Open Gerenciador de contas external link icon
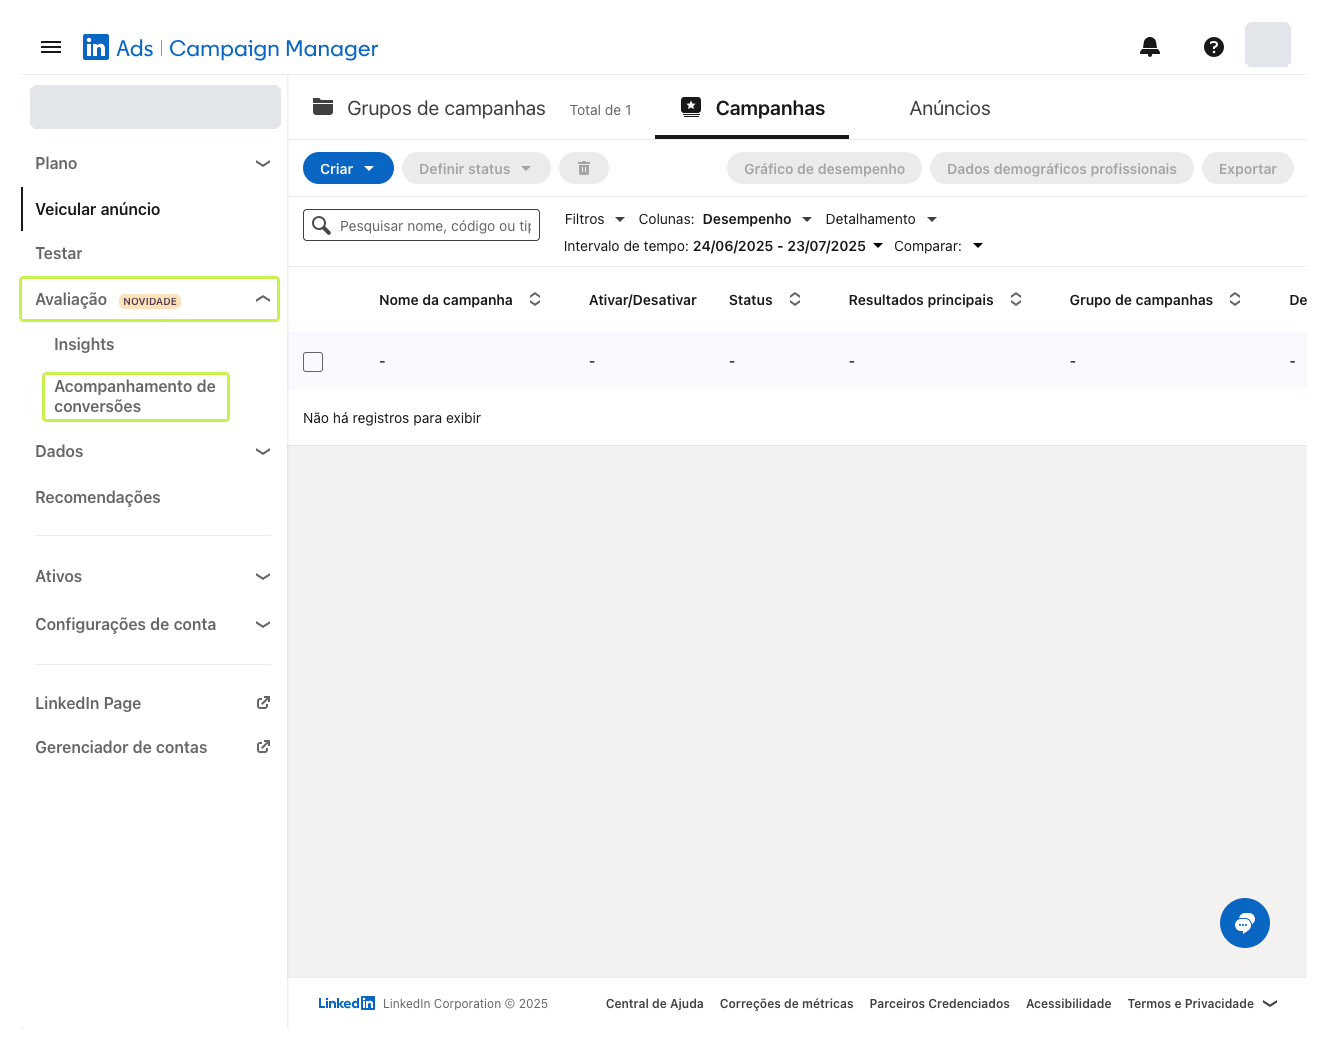The image size is (1327, 1048). [263, 747]
